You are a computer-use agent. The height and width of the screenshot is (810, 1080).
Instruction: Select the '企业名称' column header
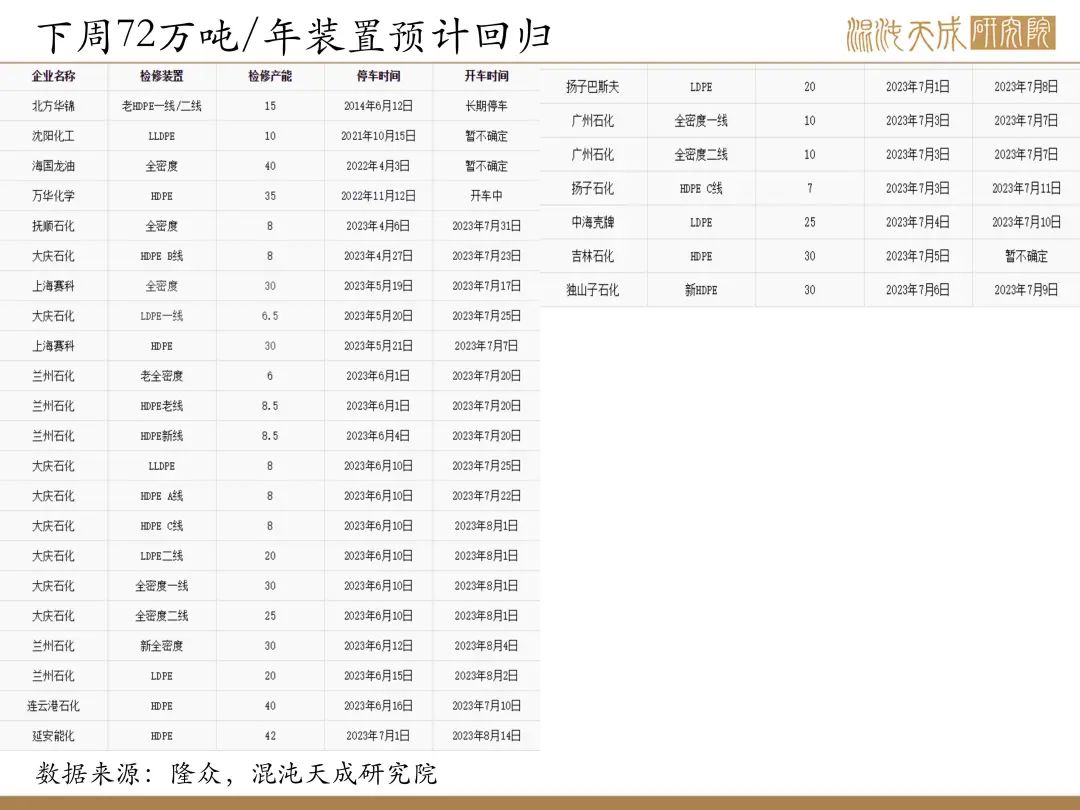[x=53, y=76]
